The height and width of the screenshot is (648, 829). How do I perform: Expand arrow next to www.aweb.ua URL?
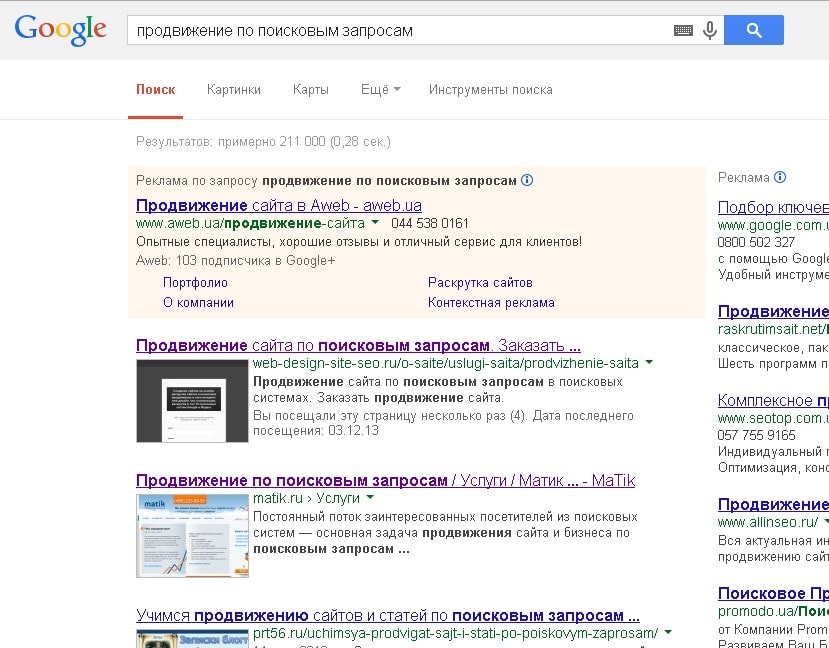[375, 223]
